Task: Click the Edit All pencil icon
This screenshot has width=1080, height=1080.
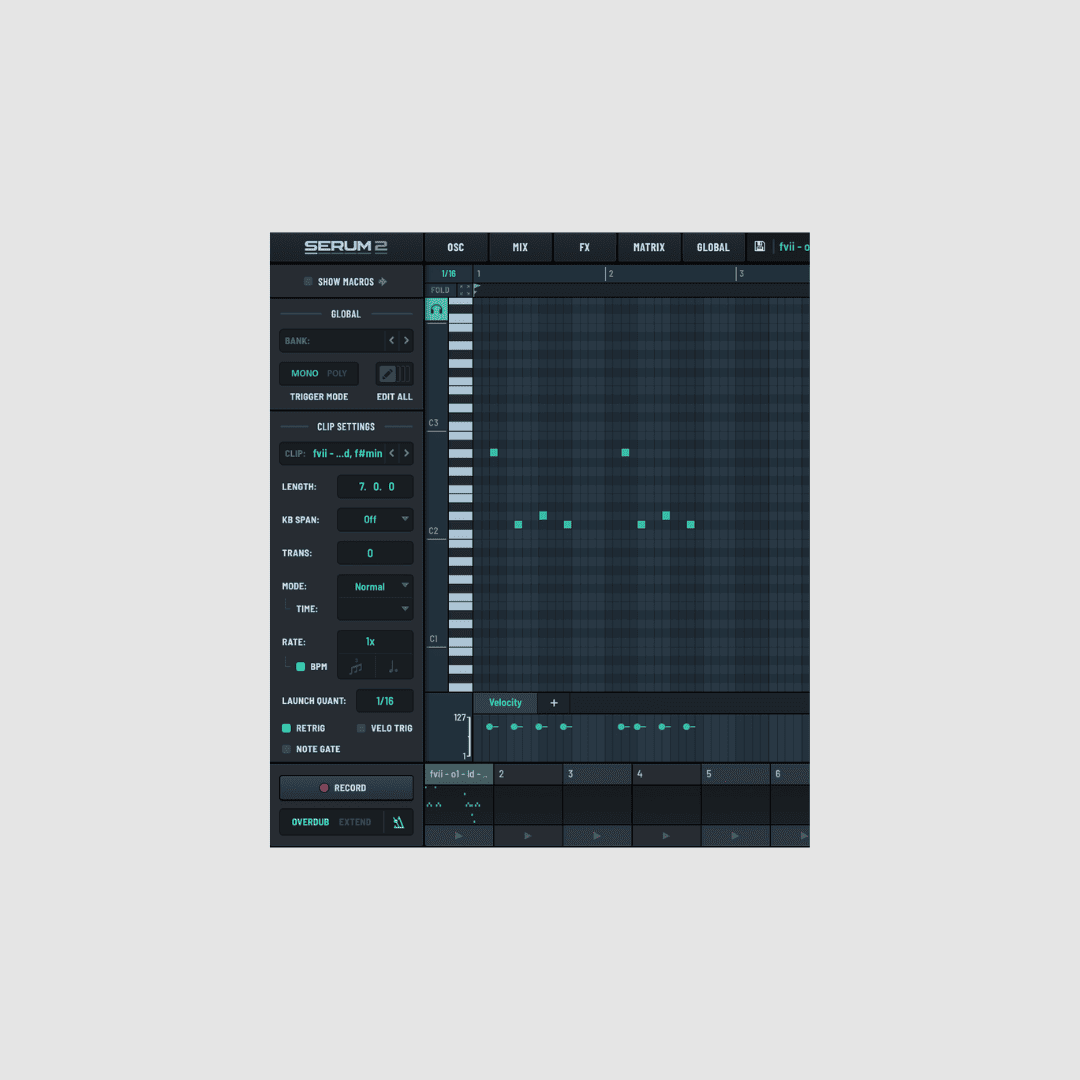Action: pos(388,374)
